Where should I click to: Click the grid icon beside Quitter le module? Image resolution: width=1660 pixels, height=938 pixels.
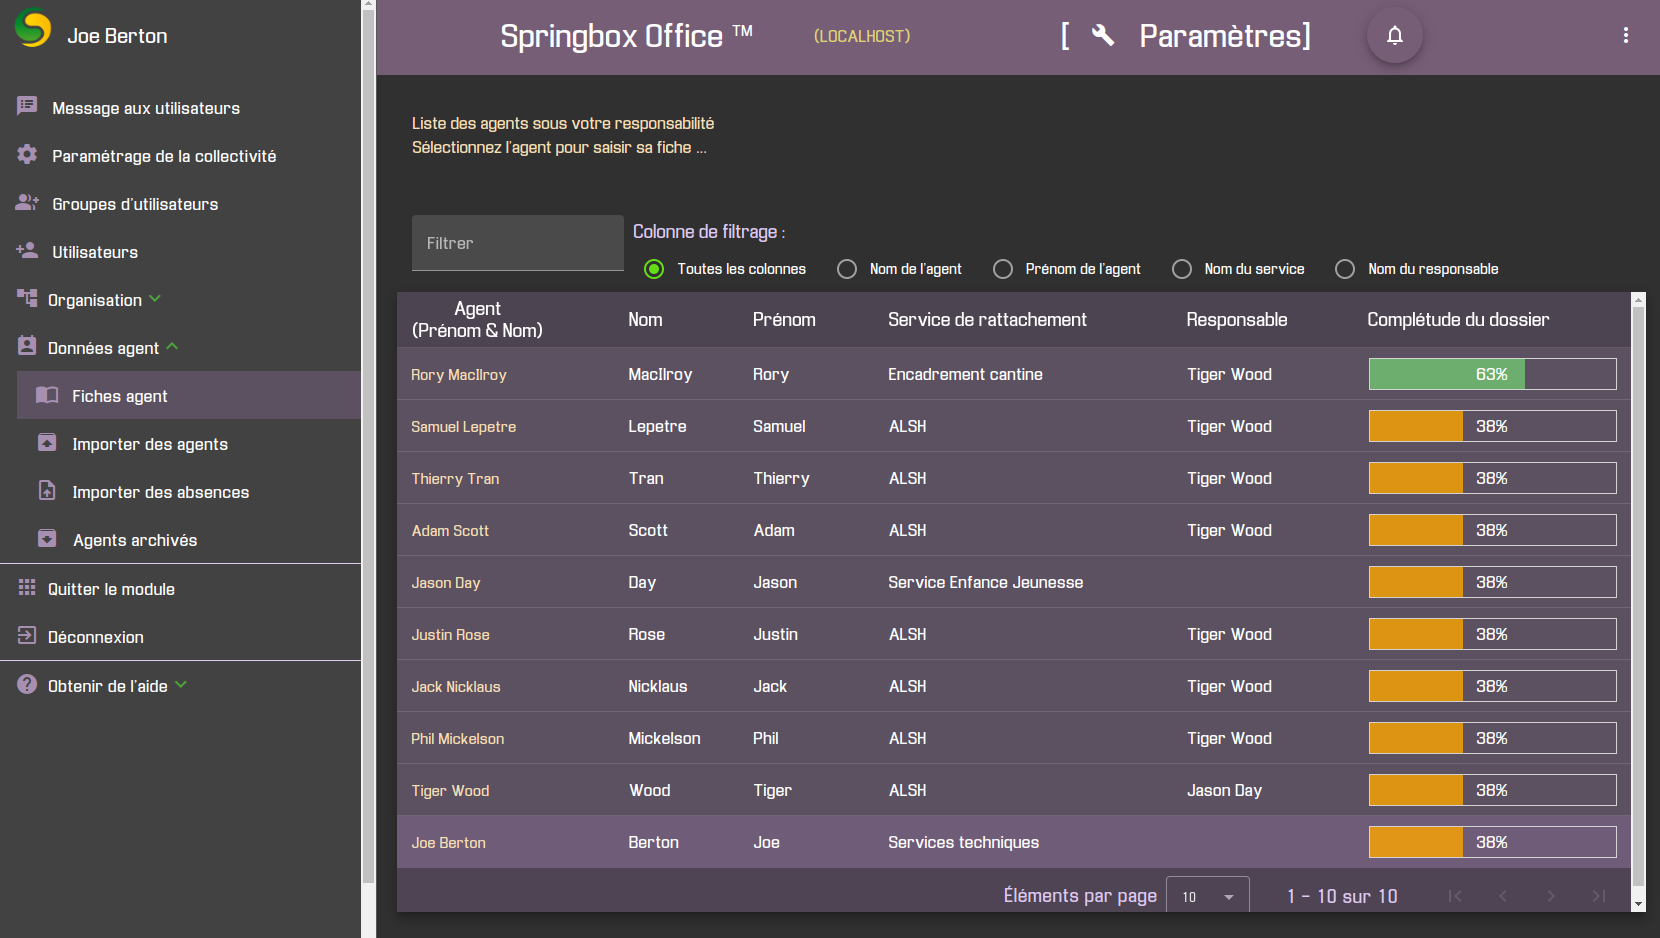27,587
